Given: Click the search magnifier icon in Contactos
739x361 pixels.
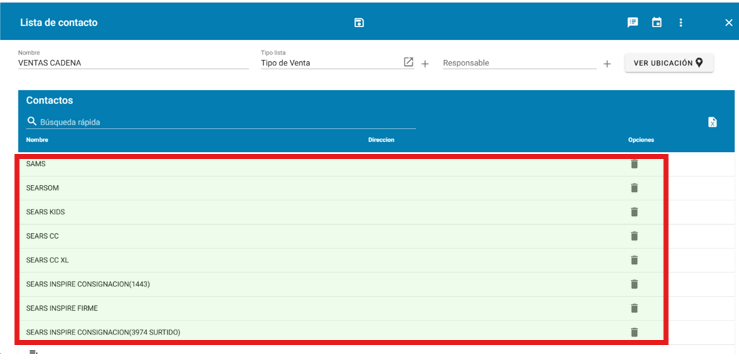Looking at the screenshot, I should click(32, 122).
